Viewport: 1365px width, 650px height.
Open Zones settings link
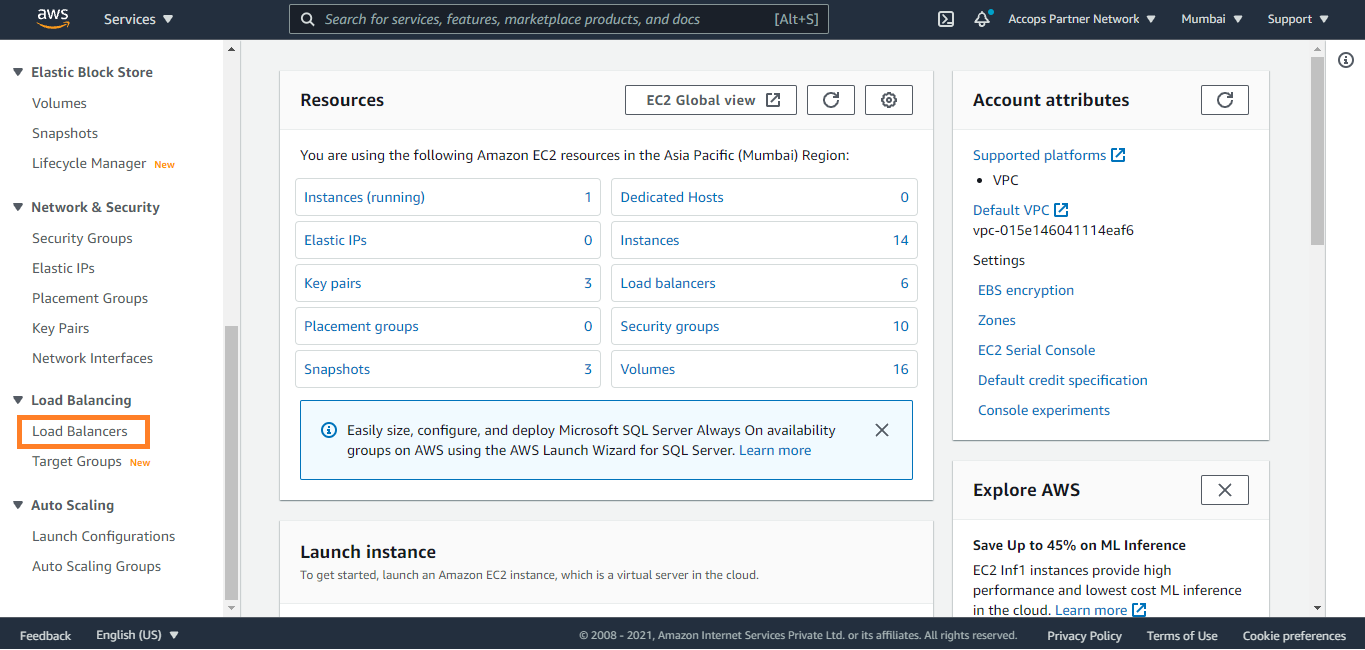(997, 320)
